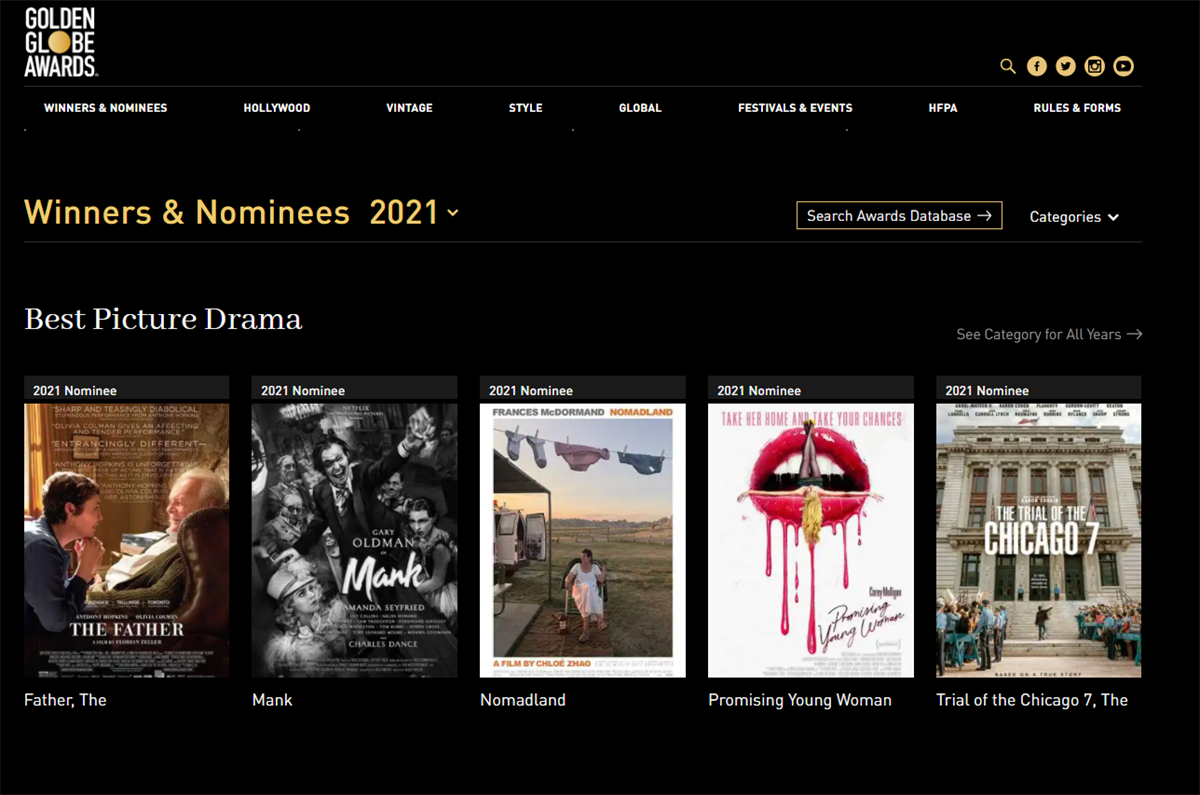Visit the Facebook icon link

click(1037, 67)
